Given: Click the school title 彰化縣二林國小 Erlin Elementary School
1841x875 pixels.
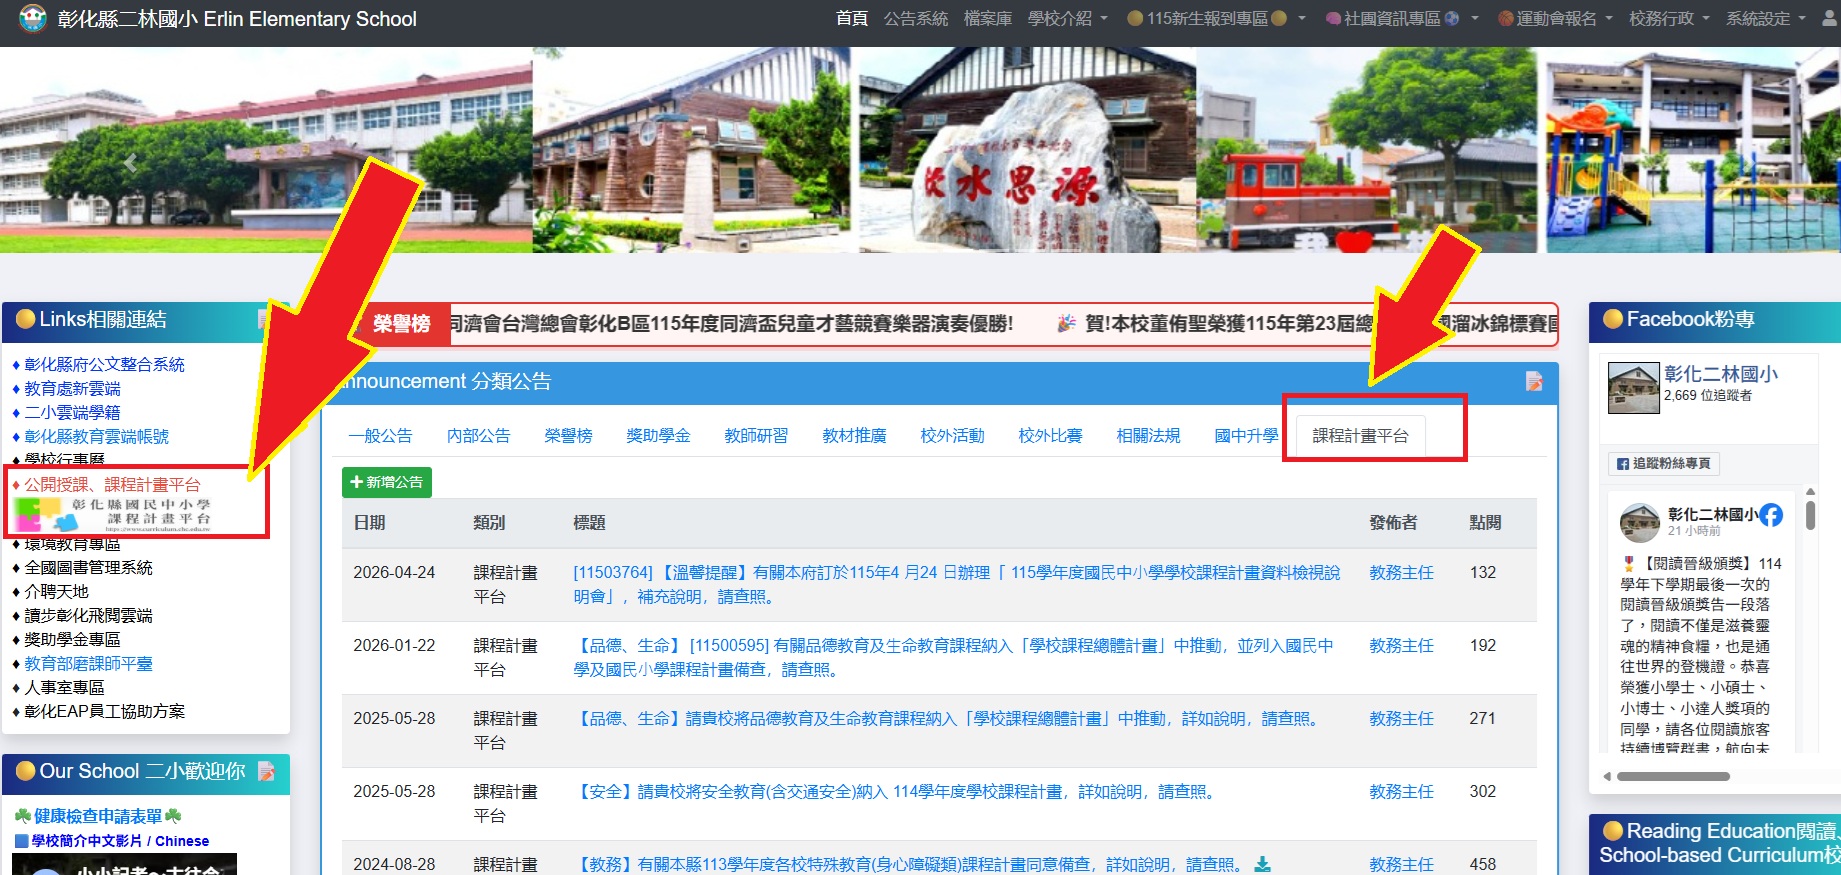Looking at the screenshot, I should [237, 19].
